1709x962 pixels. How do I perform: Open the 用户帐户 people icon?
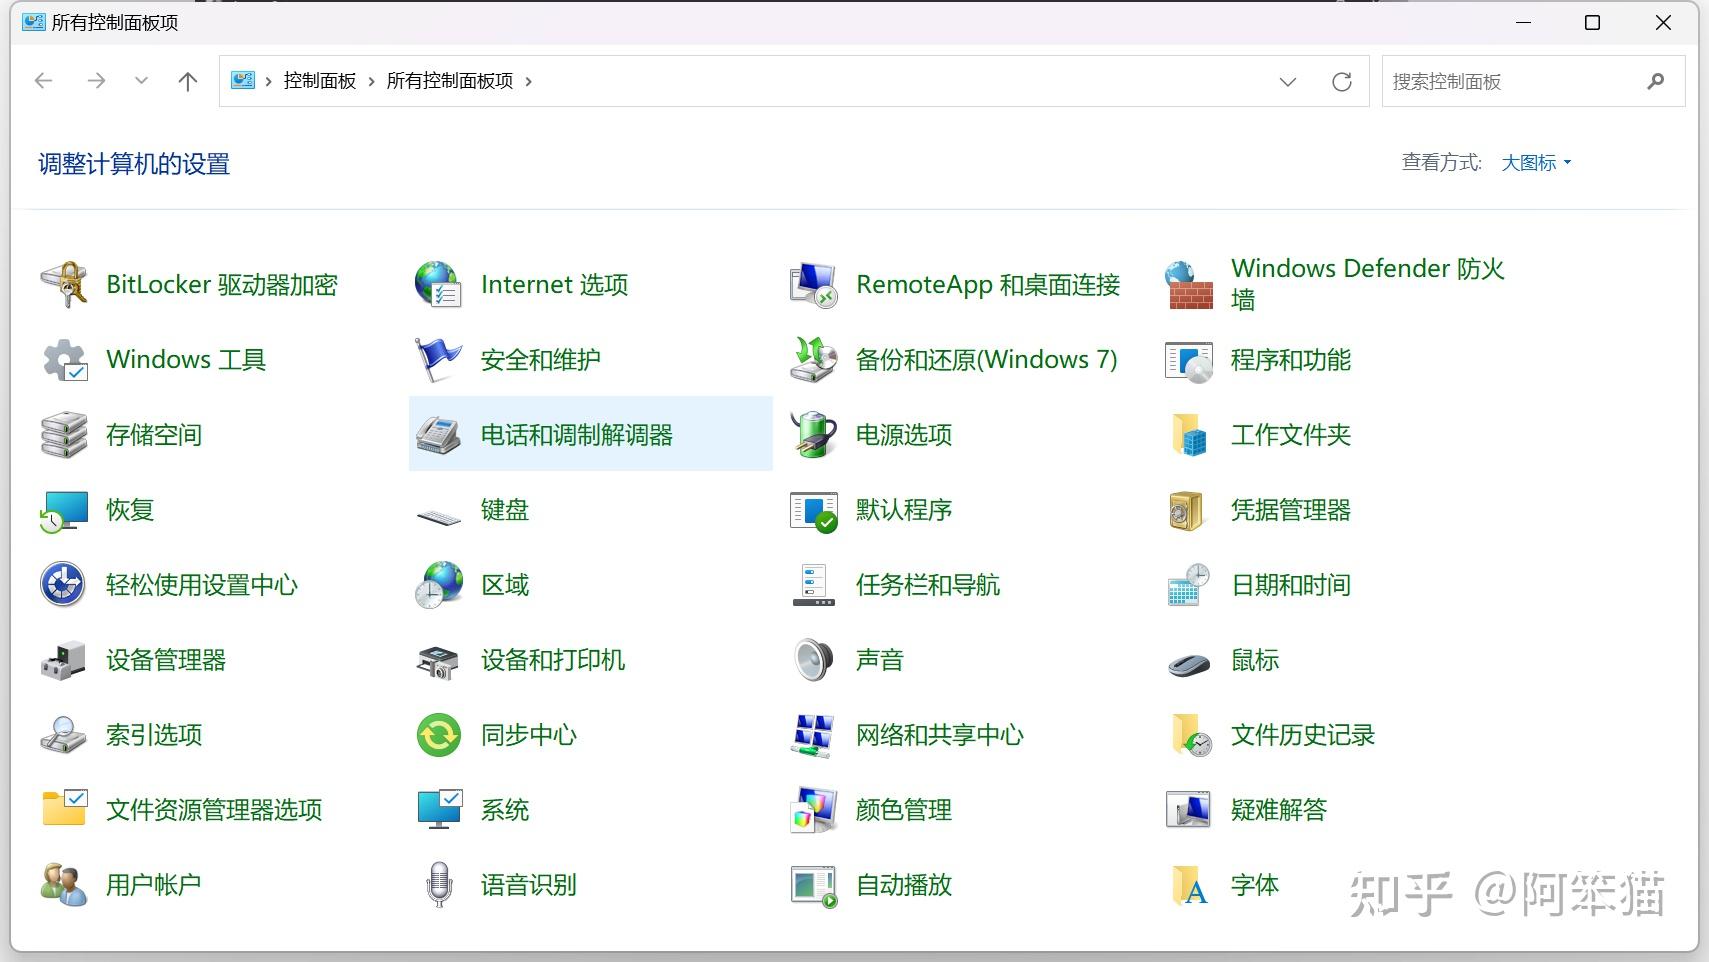pos(64,885)
